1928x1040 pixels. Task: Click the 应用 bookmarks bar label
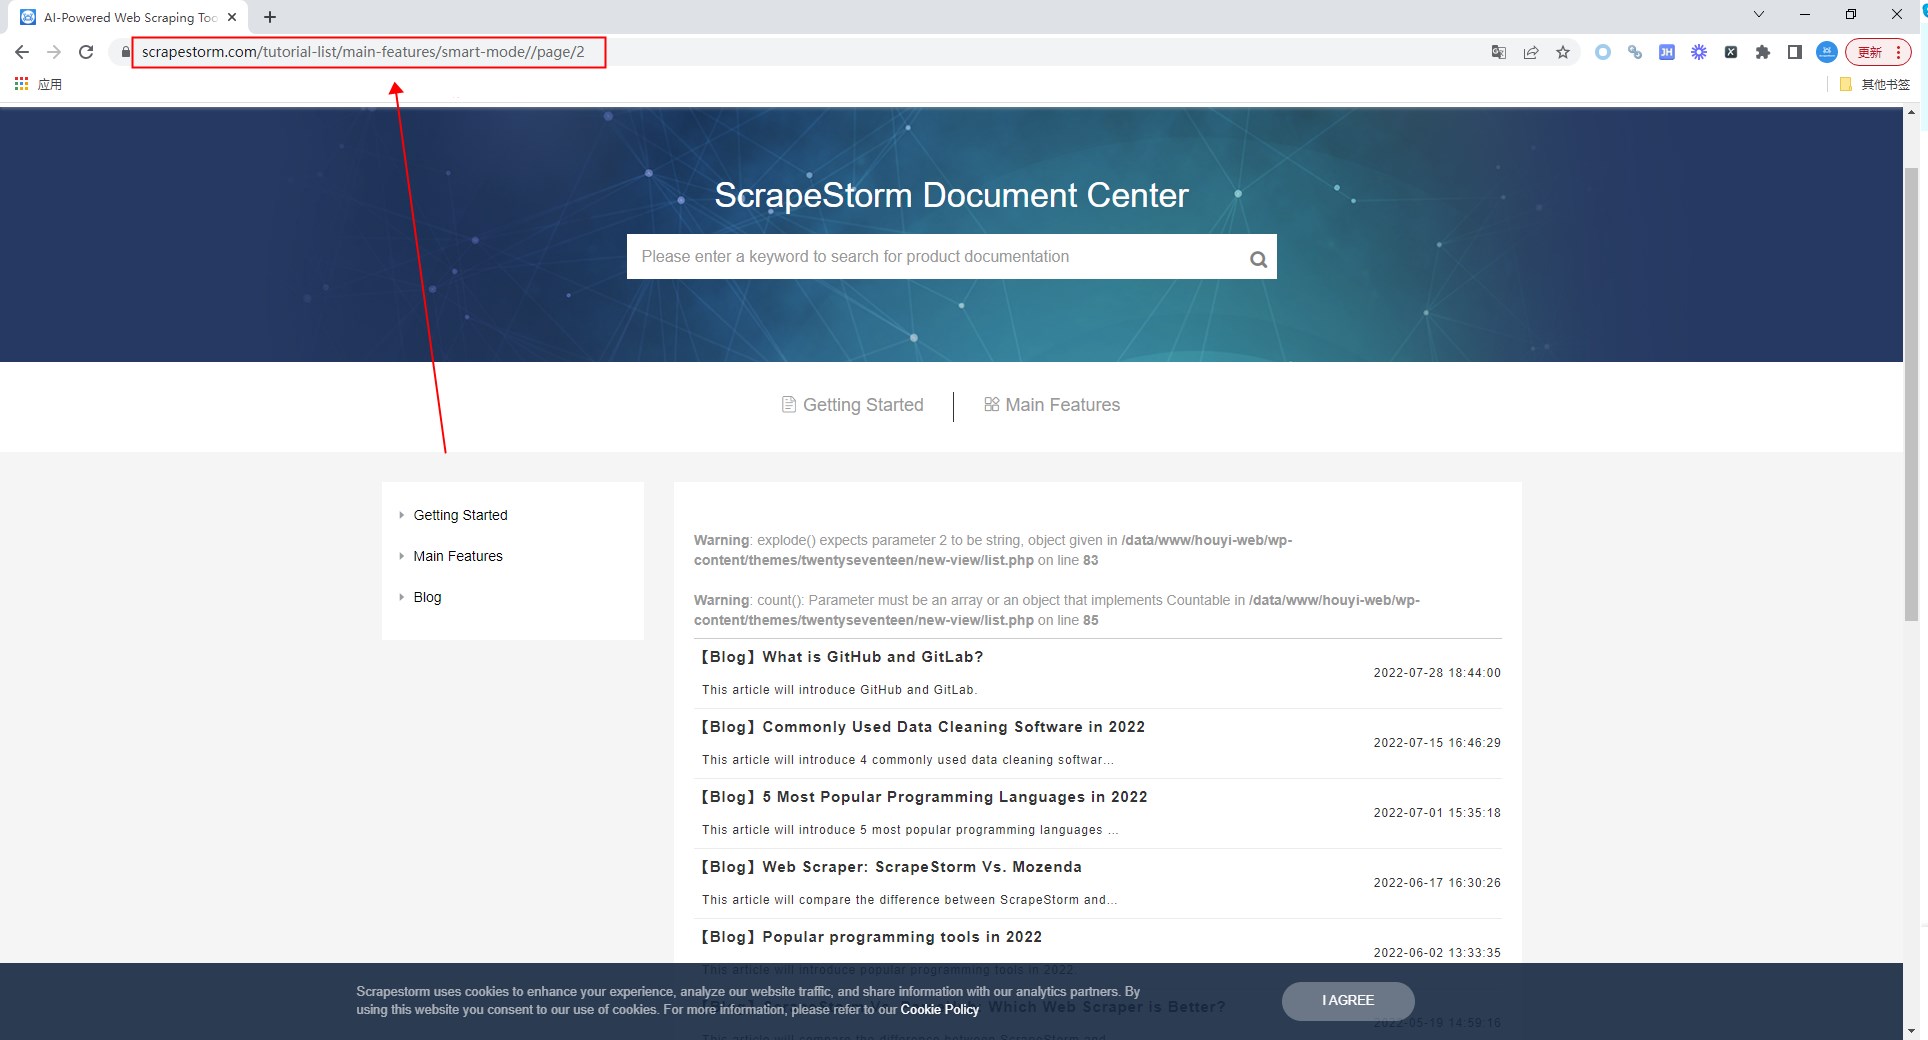pyautogui.click(x=50, y=84)
